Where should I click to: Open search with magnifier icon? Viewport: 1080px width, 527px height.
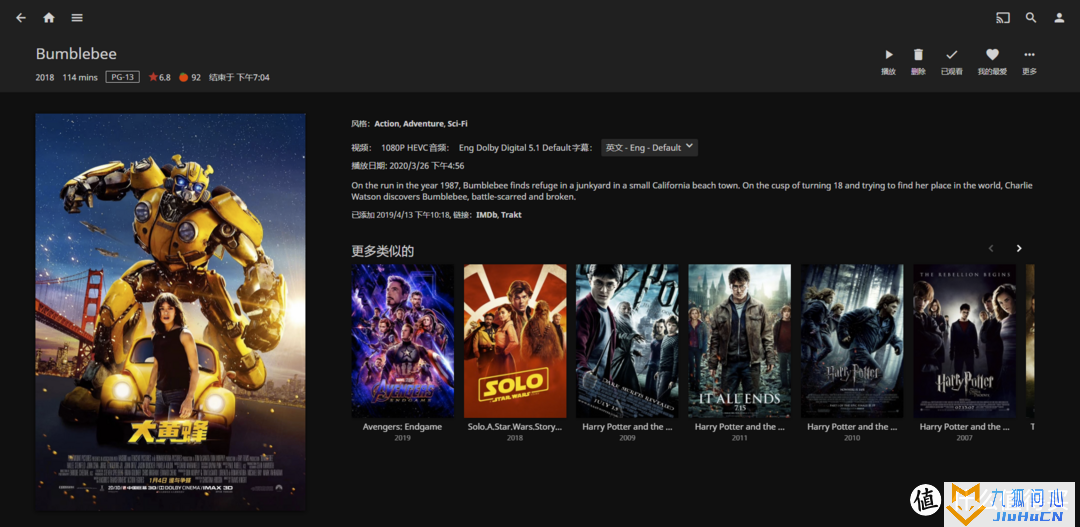tap(1031, 18)
